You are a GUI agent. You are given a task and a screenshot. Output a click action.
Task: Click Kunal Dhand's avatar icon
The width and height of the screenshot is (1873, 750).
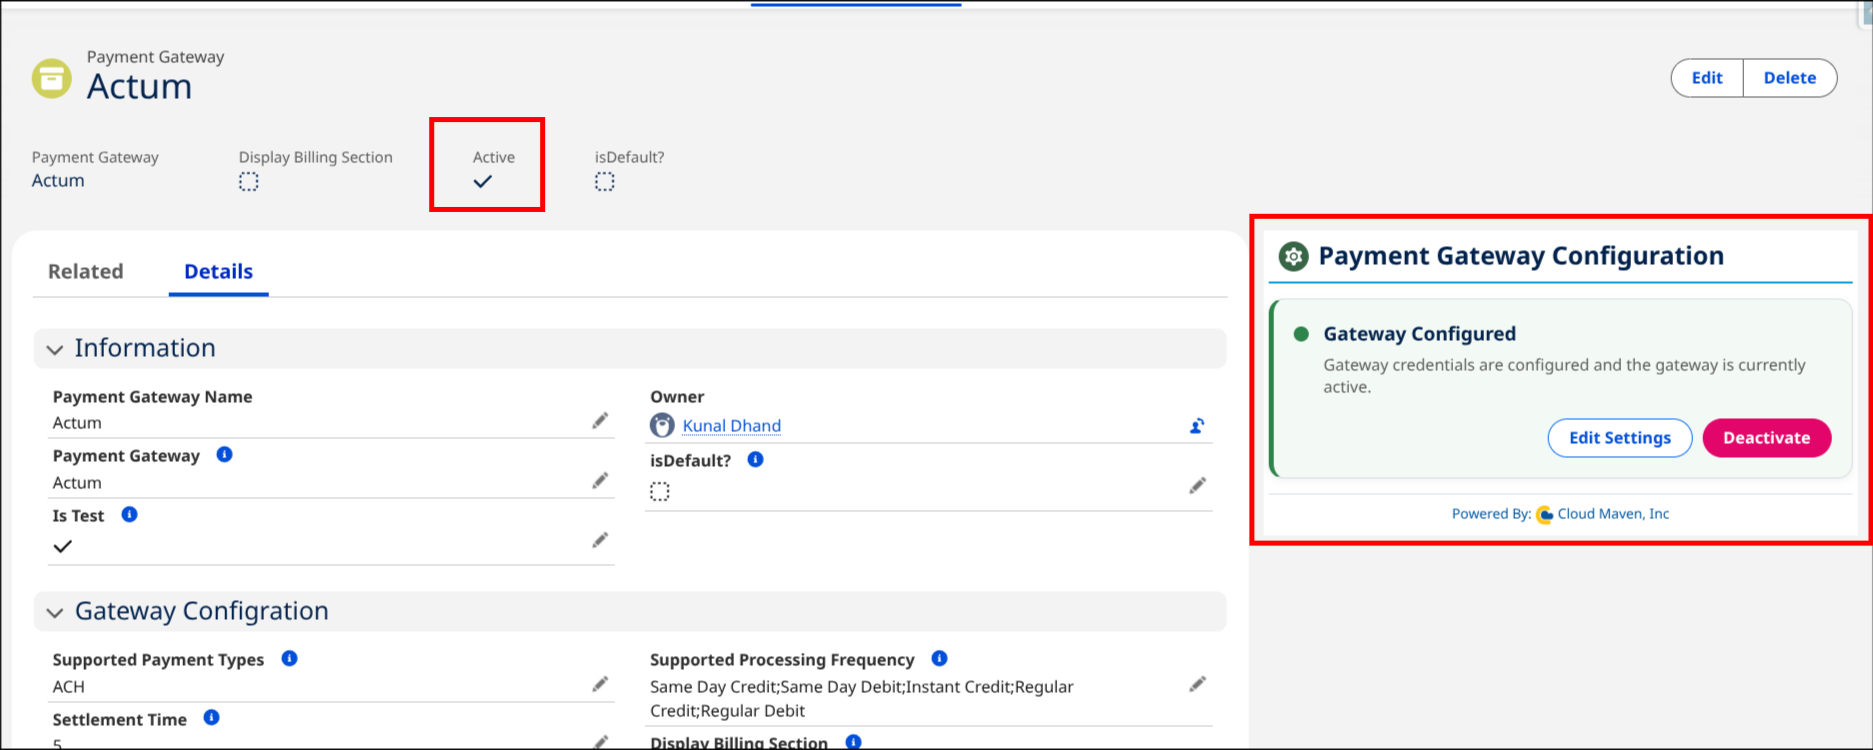click(x=662, y=425)
